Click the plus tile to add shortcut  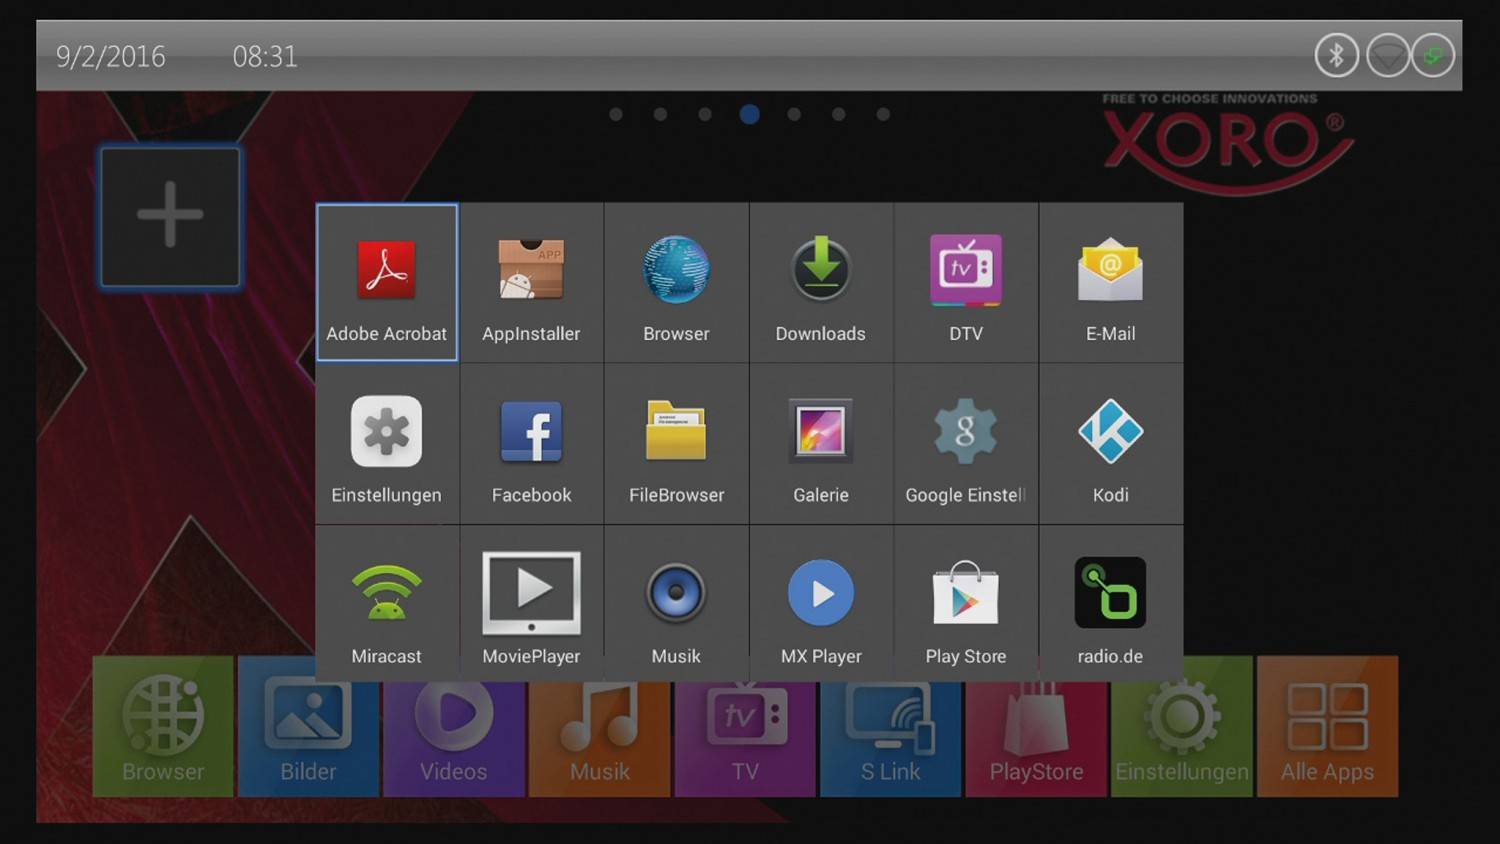170,216
